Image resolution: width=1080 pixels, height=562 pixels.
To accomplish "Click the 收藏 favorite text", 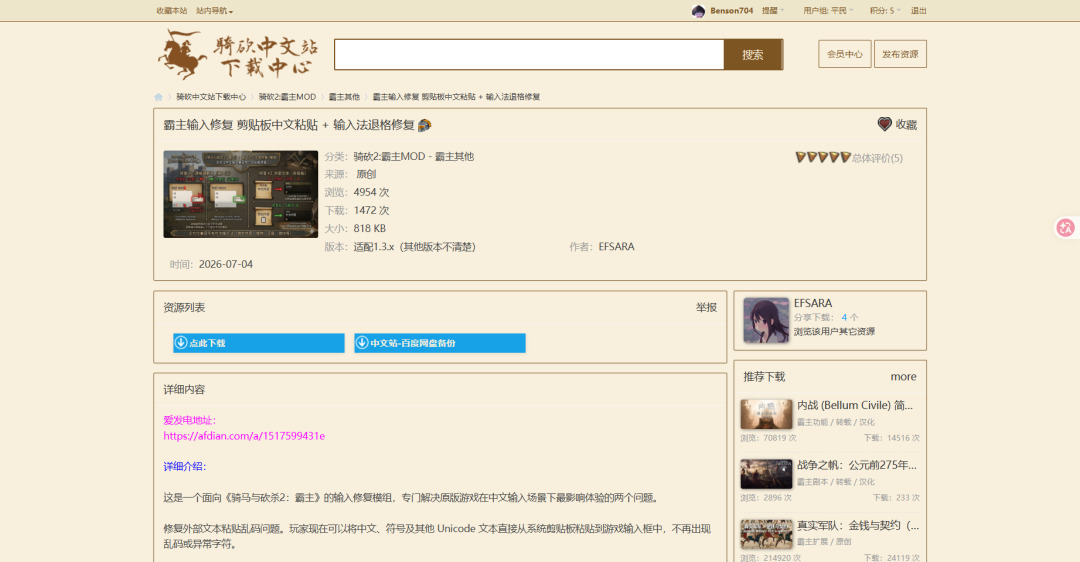I will pyautogui.click(x=906, y=125).
